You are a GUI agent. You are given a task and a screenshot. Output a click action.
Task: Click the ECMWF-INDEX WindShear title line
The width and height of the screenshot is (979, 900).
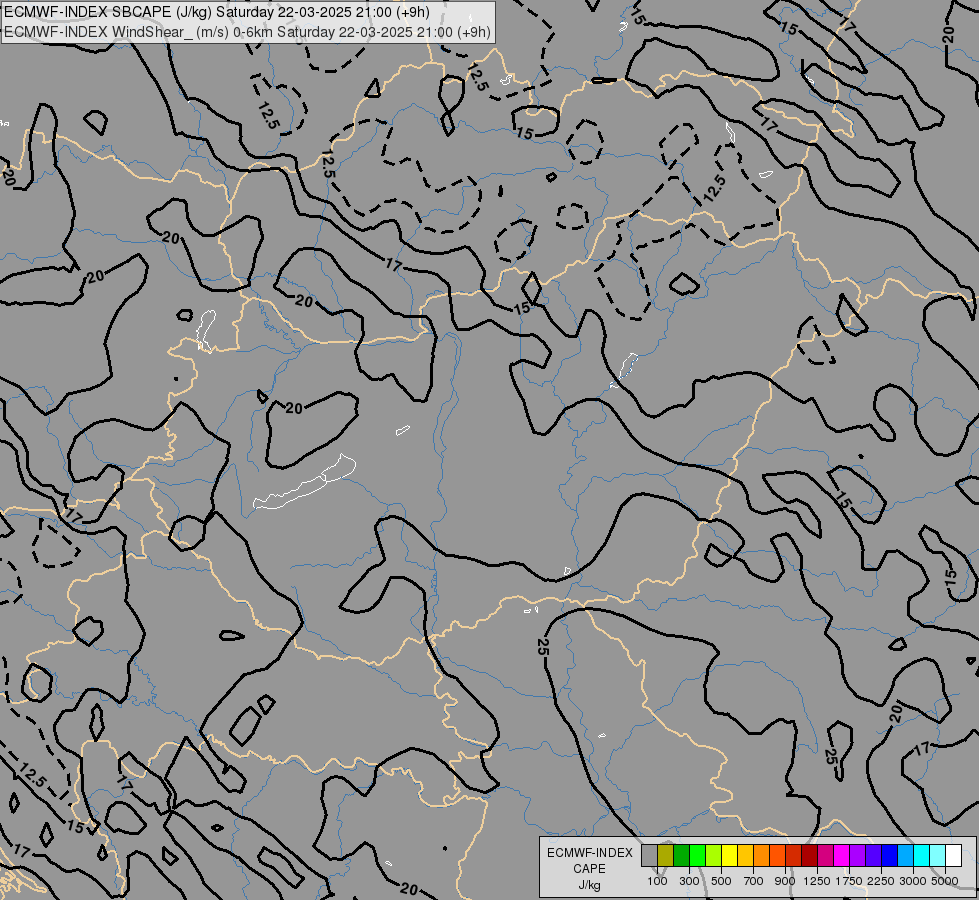pyautogui.click(x=247, y=31)
